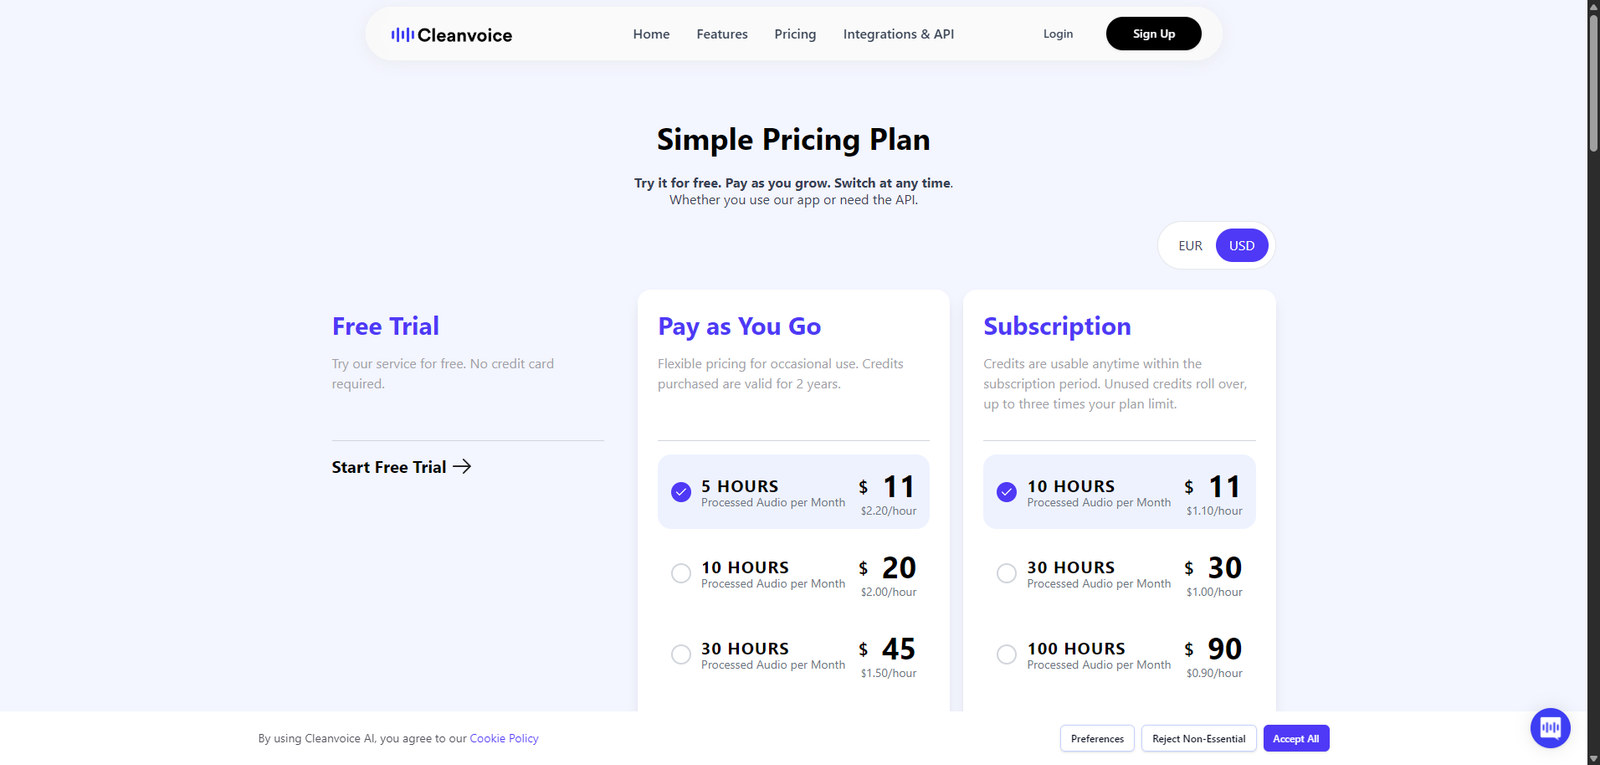This screenshot has width=1600, height=765.
Task: Select the 10 Hours pay-as-you-go option for $20
Action: click(681, 573)
